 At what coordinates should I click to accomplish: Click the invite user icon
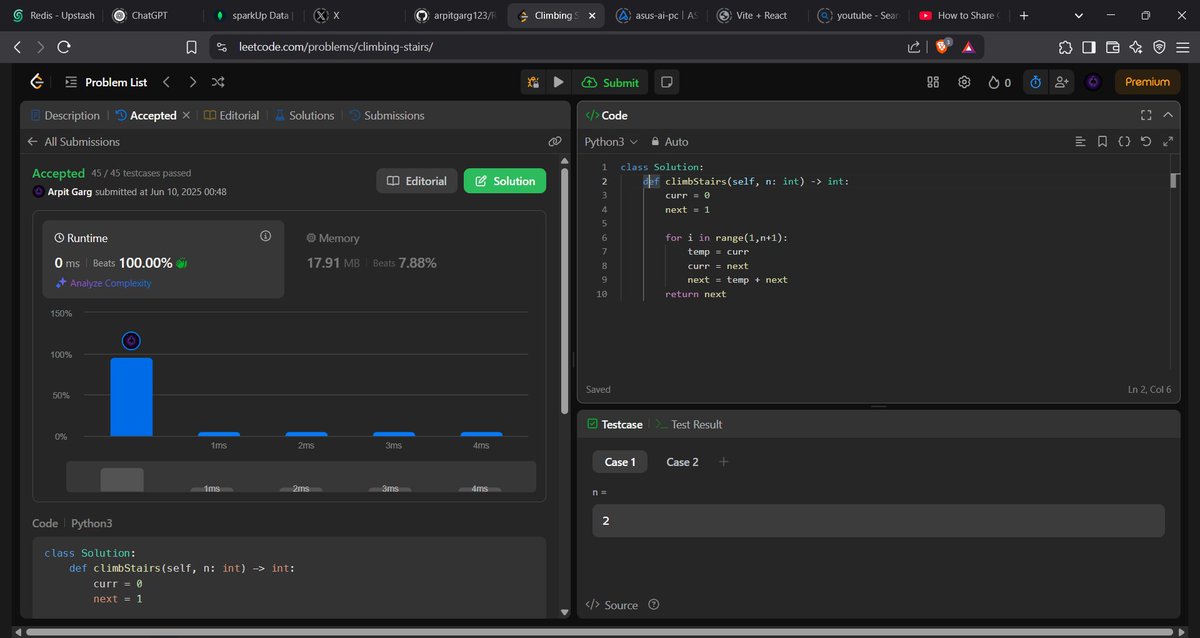pos(1061,82)
